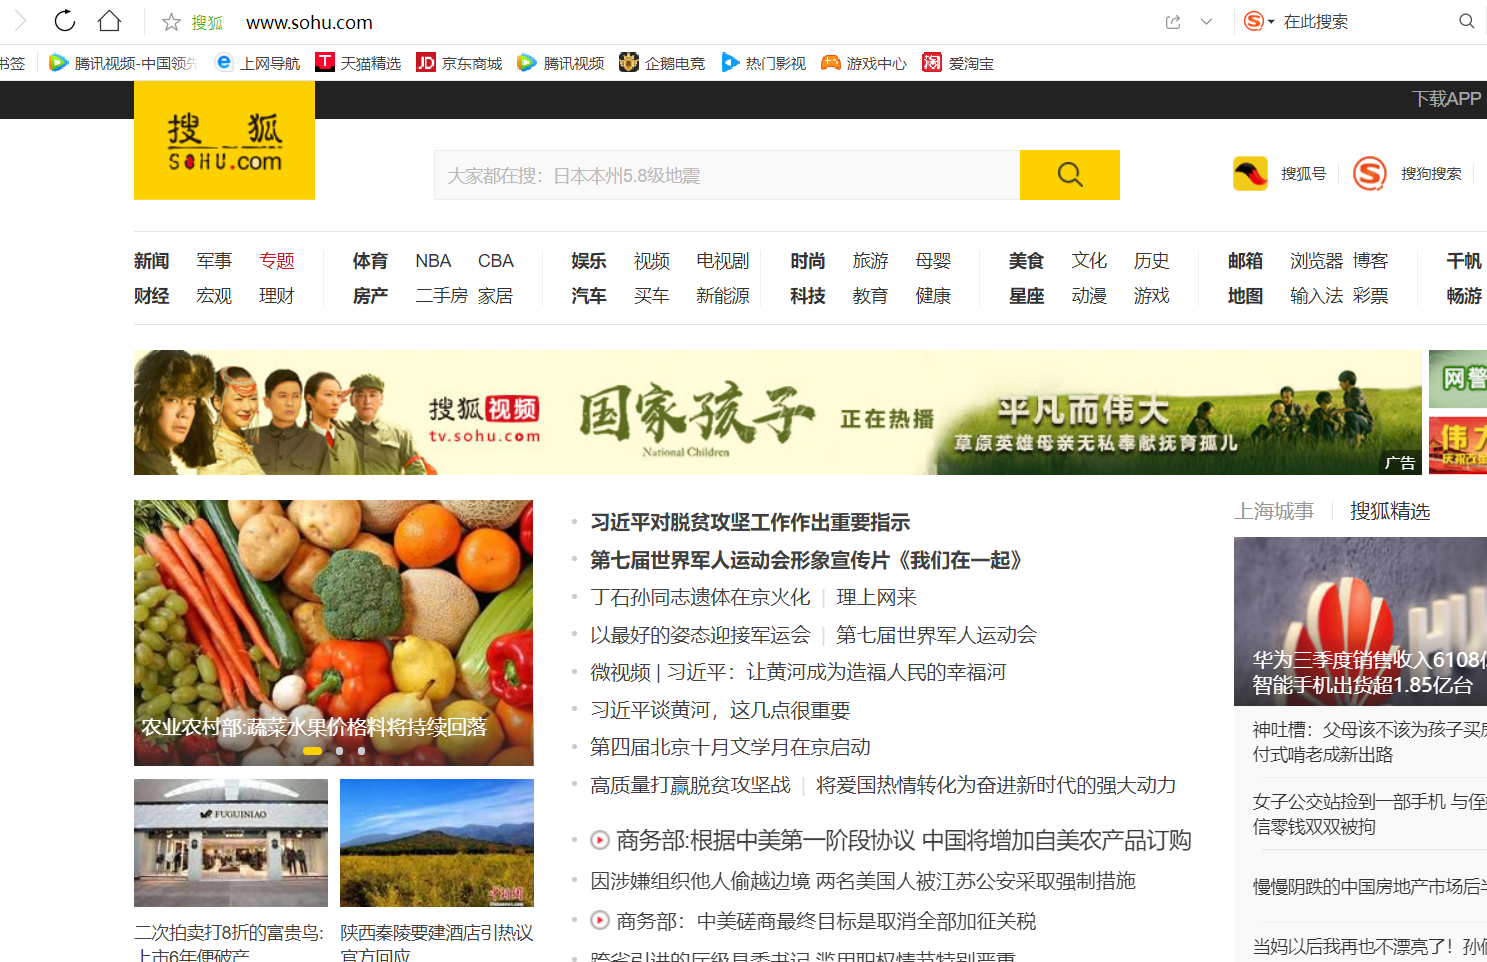Open 第四届北京十月文学月在京启动 article
The width and height of the screenshot is (1487, 962).
click(730, 747)
